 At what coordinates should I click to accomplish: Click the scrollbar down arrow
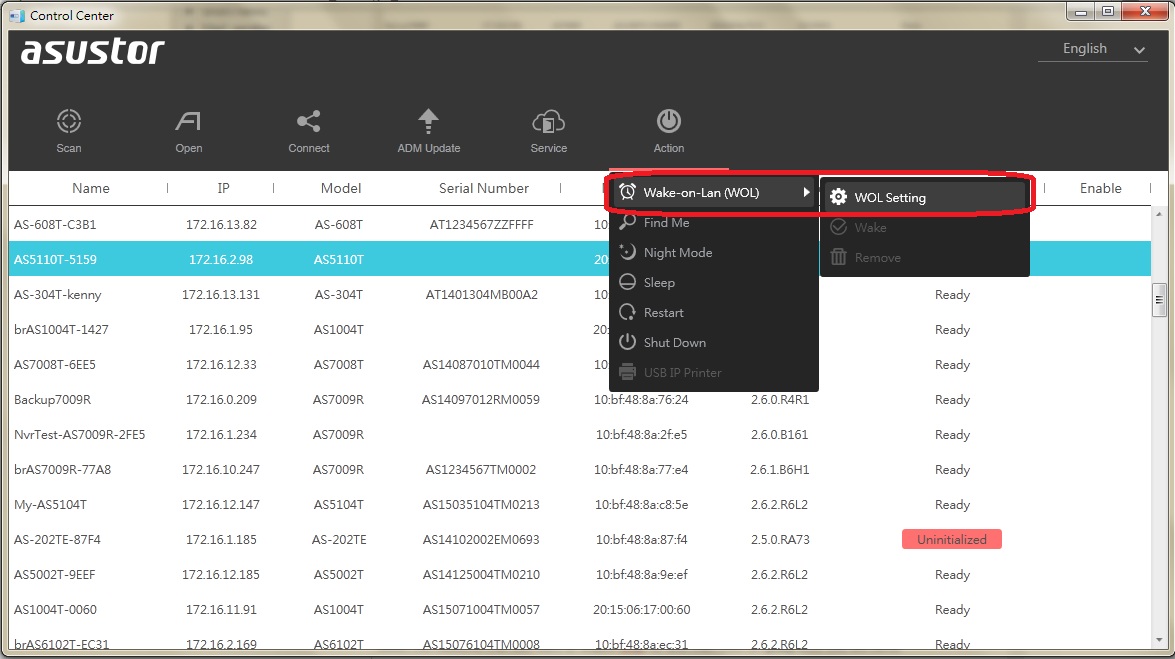click(x=1159, y=640)
